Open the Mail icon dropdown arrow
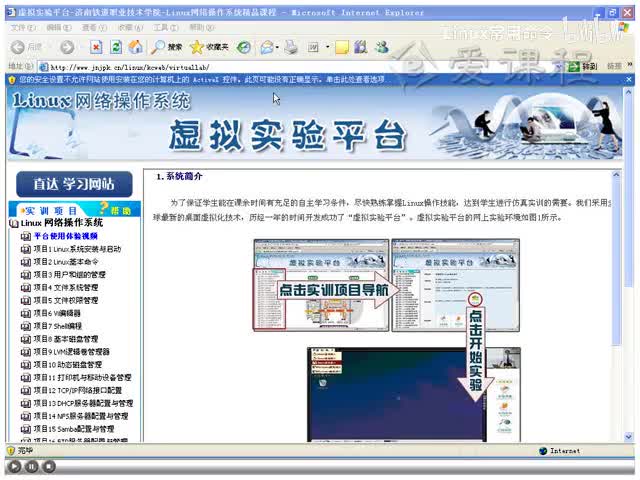This screenshot has height=480, width=640. pos(278,47)
